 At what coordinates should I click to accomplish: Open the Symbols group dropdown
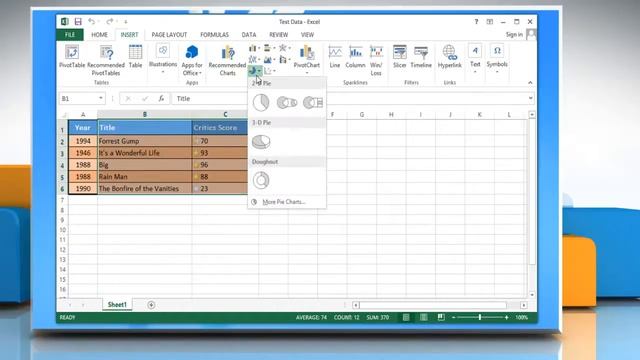(x=497, y=59)
